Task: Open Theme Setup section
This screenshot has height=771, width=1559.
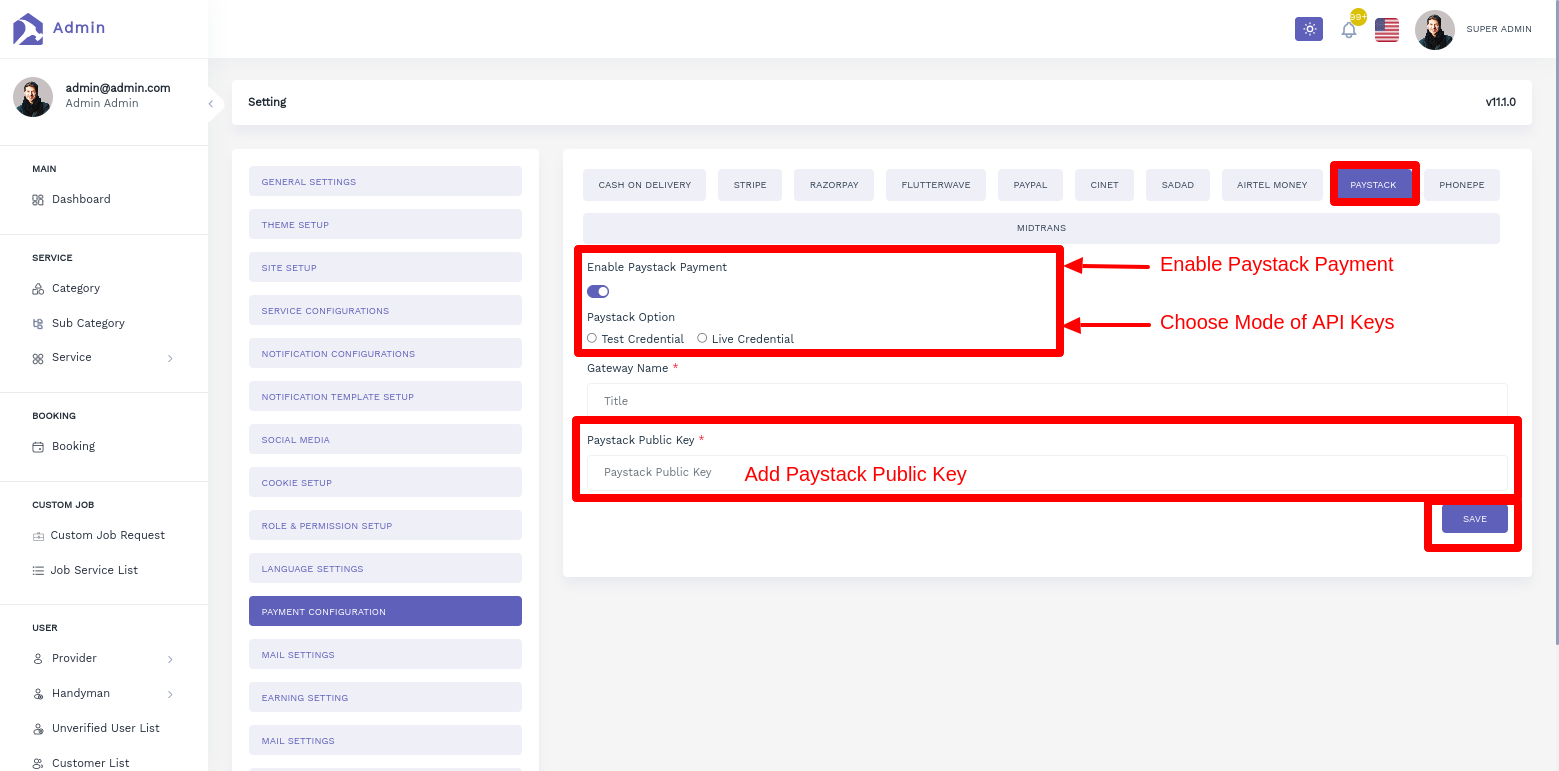Action: click(x=385, y=224)
